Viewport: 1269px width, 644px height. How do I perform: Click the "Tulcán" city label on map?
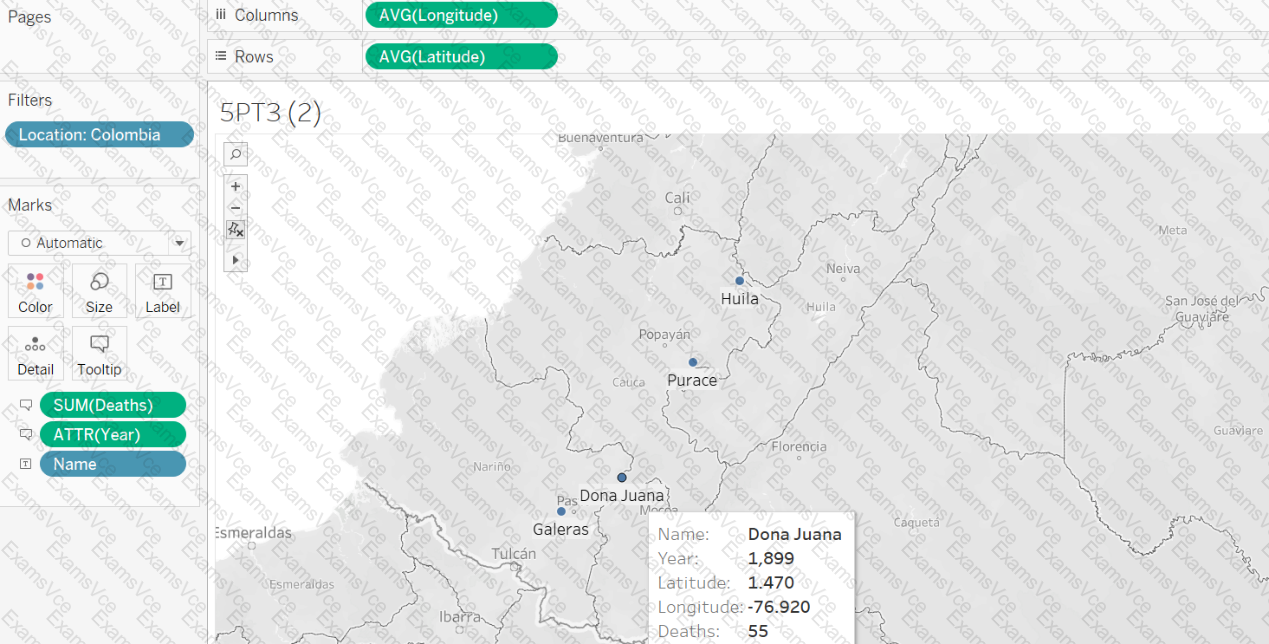tap(514, 554)
